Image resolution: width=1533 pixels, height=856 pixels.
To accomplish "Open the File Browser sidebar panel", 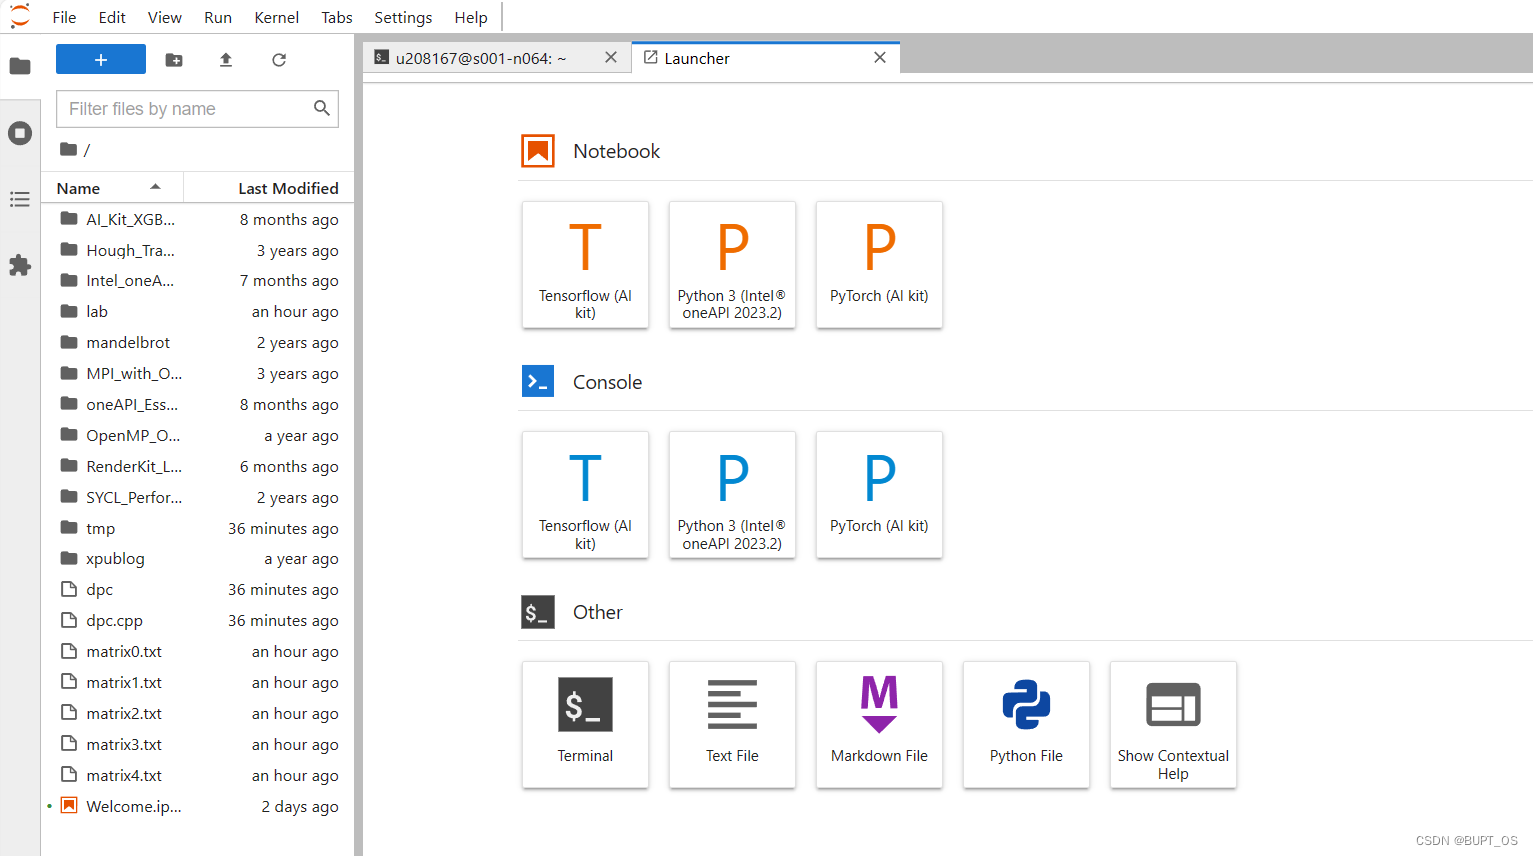I will [x=20, y=66].
